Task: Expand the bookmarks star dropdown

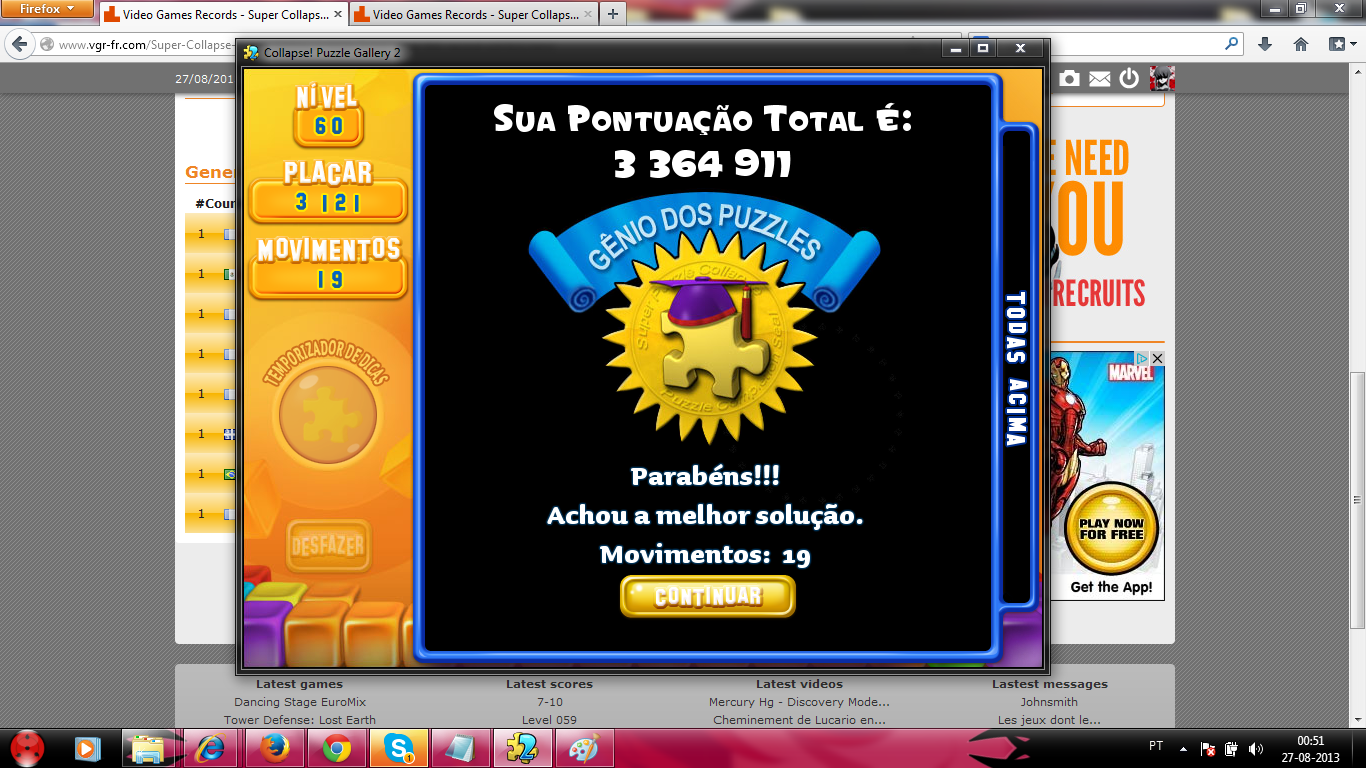Action: [x=1343, y=44]
